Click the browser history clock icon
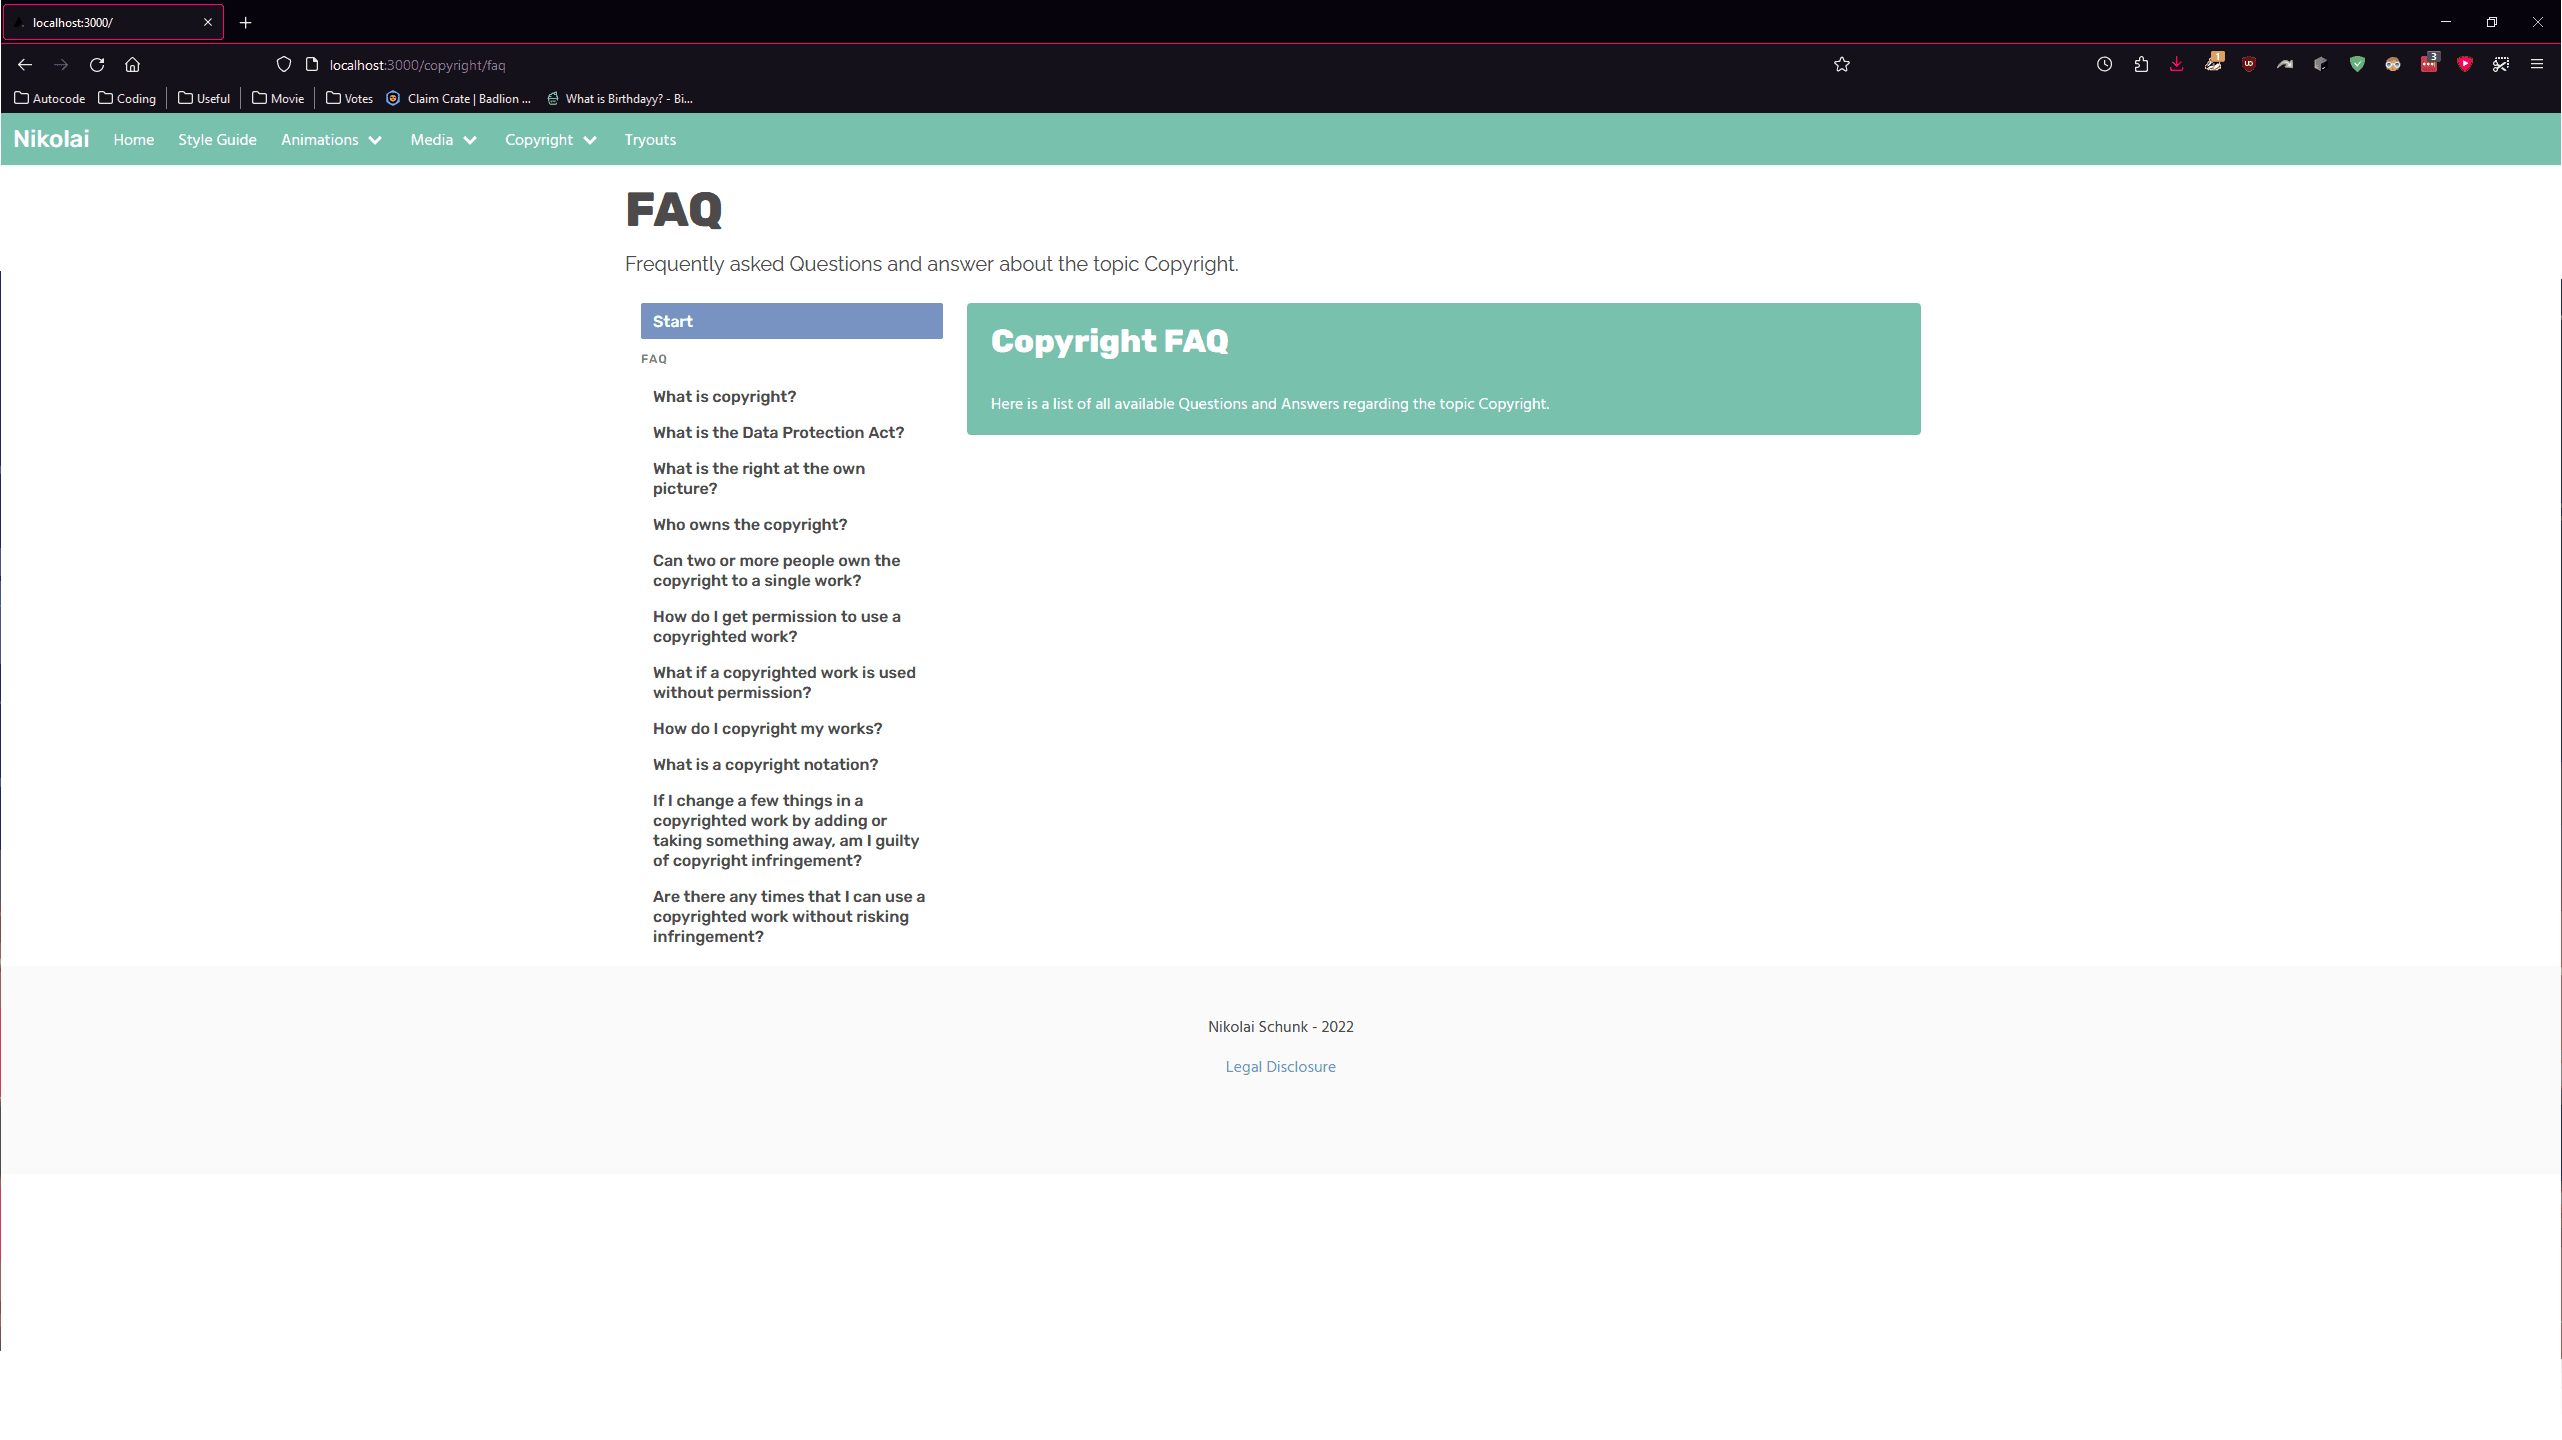The image size is (2562, 1440). click(2104, 65)
